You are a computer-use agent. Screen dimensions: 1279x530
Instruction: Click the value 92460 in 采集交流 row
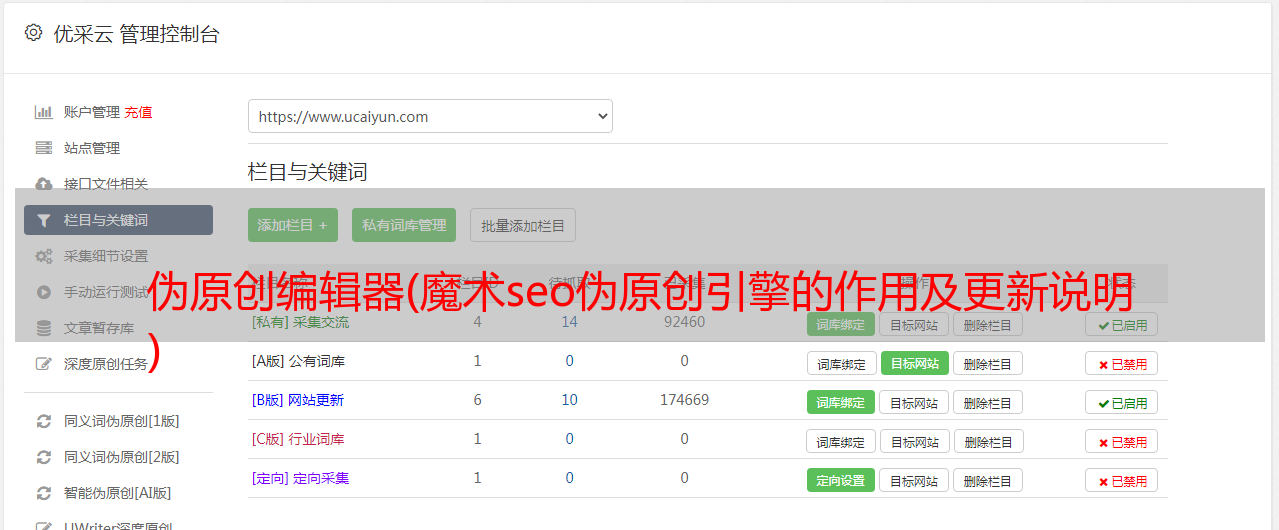tap(684, 322)
